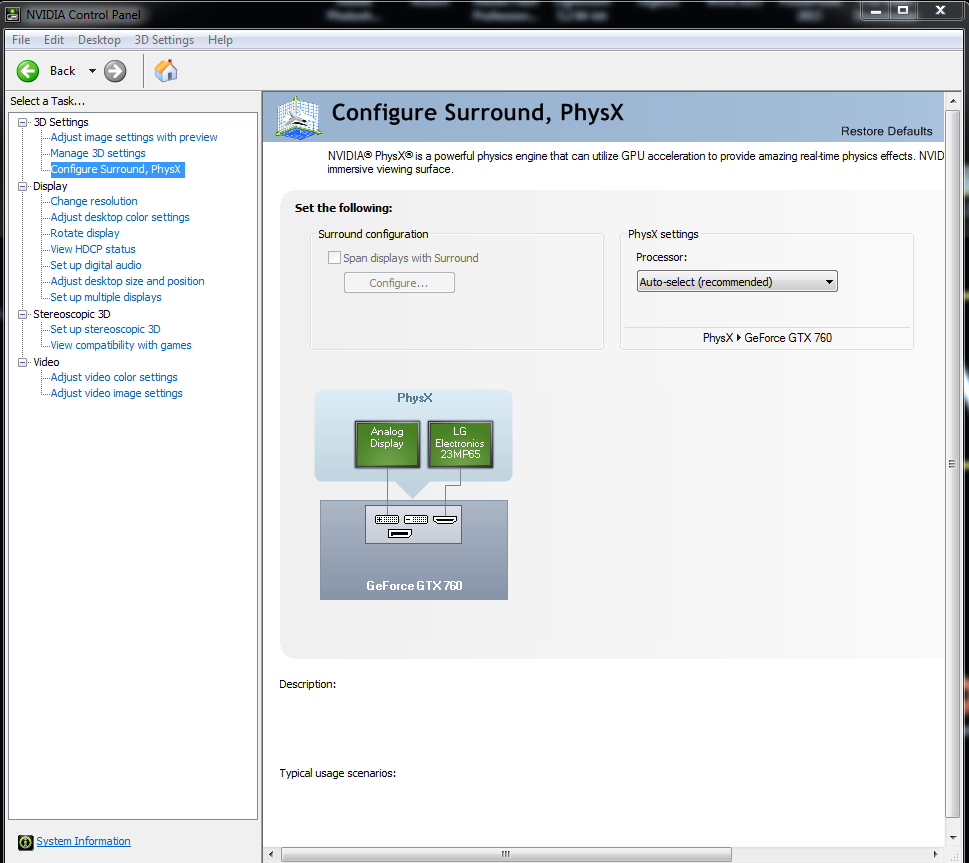Image resolution: width=969 pixels, height=863 pixels.
Task: Click the GeForce GTX 760 card graphic
Action: click(413, 550)
